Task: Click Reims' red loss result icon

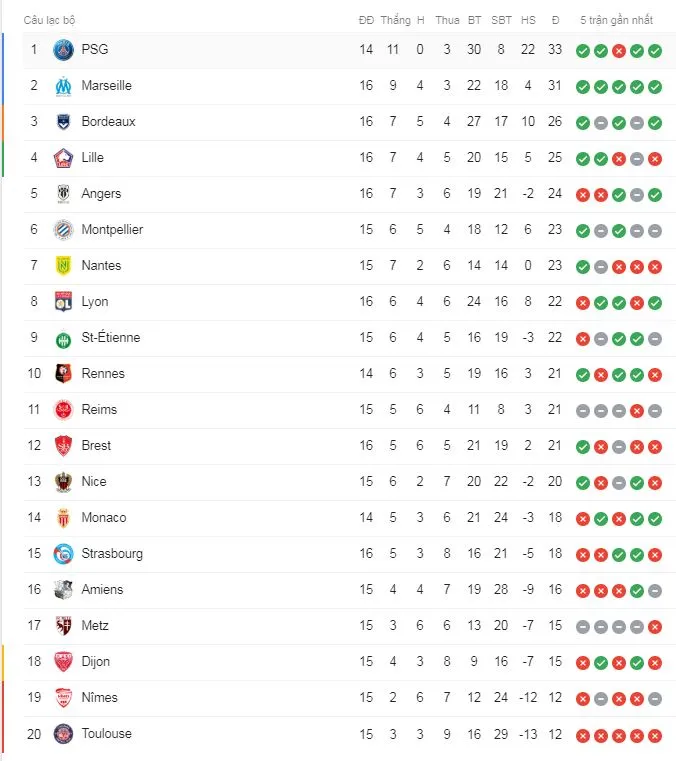Action: coord(637,410)
